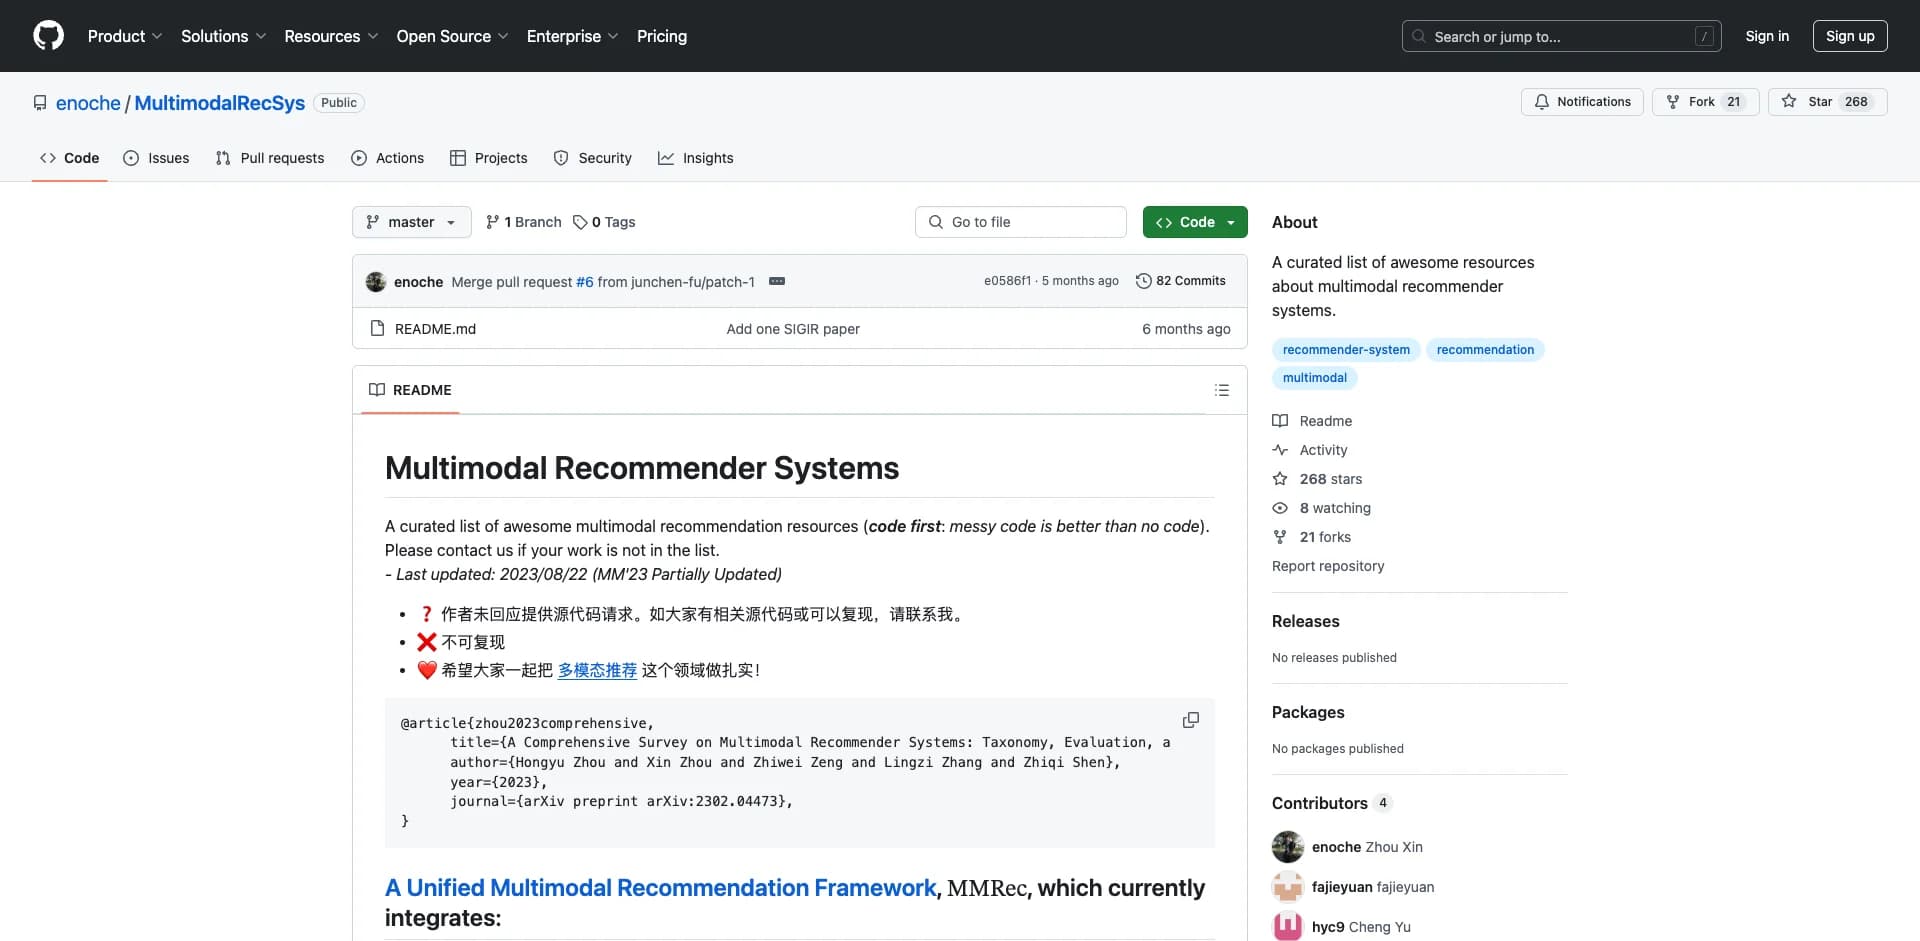Click the star icon to star repo
Screen dimensions: 1920x941
pyautogui.click(x=1789, y=102)
